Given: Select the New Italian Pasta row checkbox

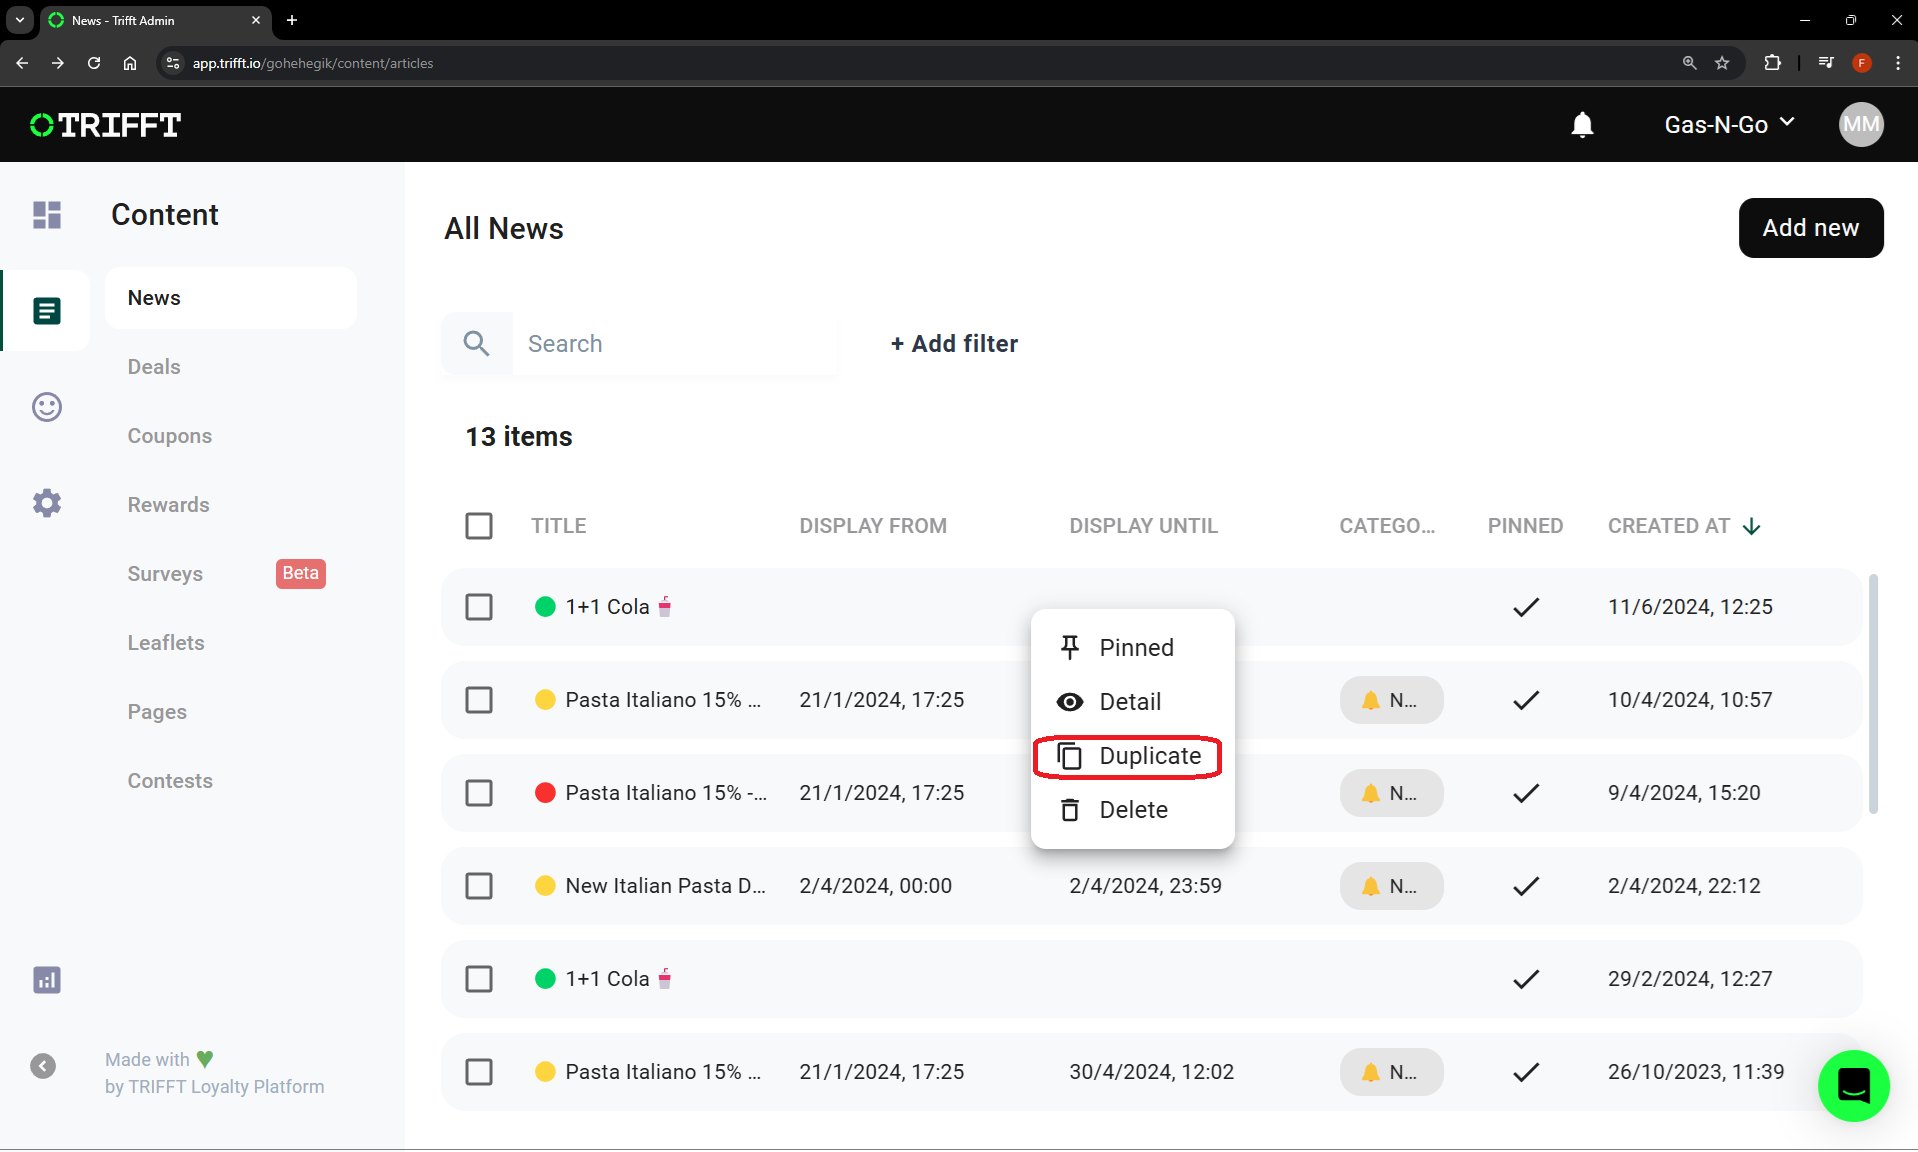Looking at the screenshot, I should point(479,886).
